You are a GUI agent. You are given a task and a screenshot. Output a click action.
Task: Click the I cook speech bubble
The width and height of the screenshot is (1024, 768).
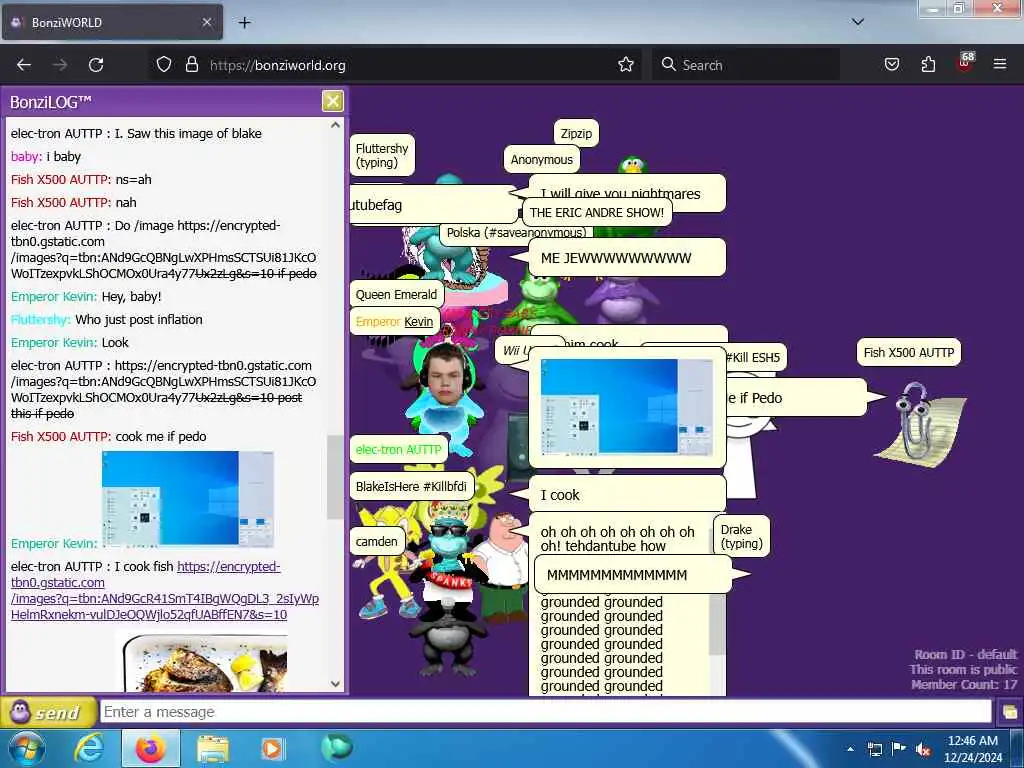[627, 494]
